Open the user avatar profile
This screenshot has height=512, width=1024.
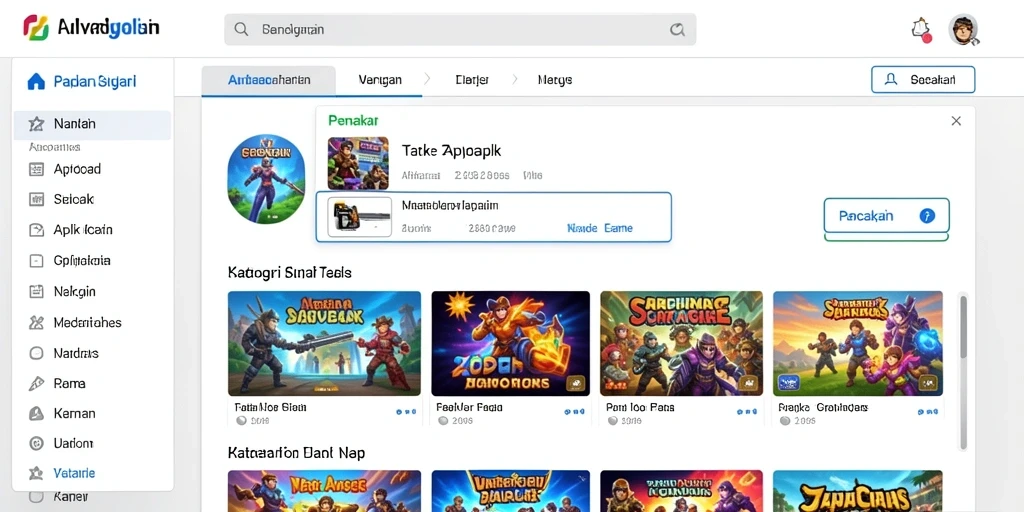[963, 30]
